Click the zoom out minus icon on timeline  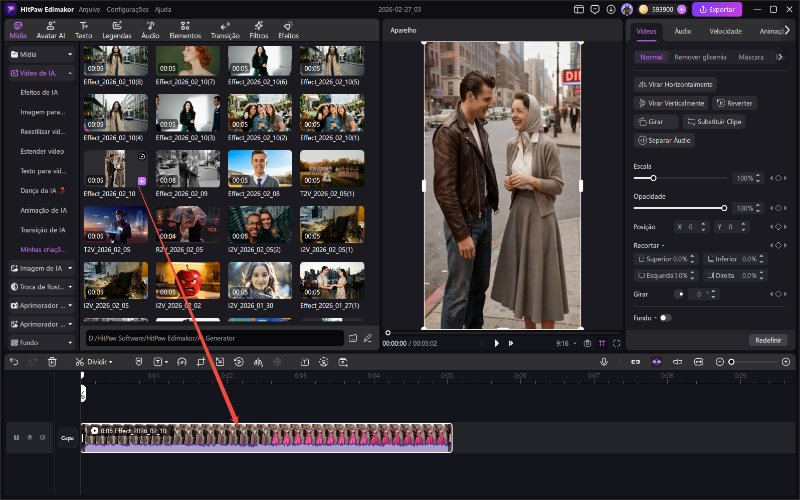pyautogui.click(x=719, y=362)
